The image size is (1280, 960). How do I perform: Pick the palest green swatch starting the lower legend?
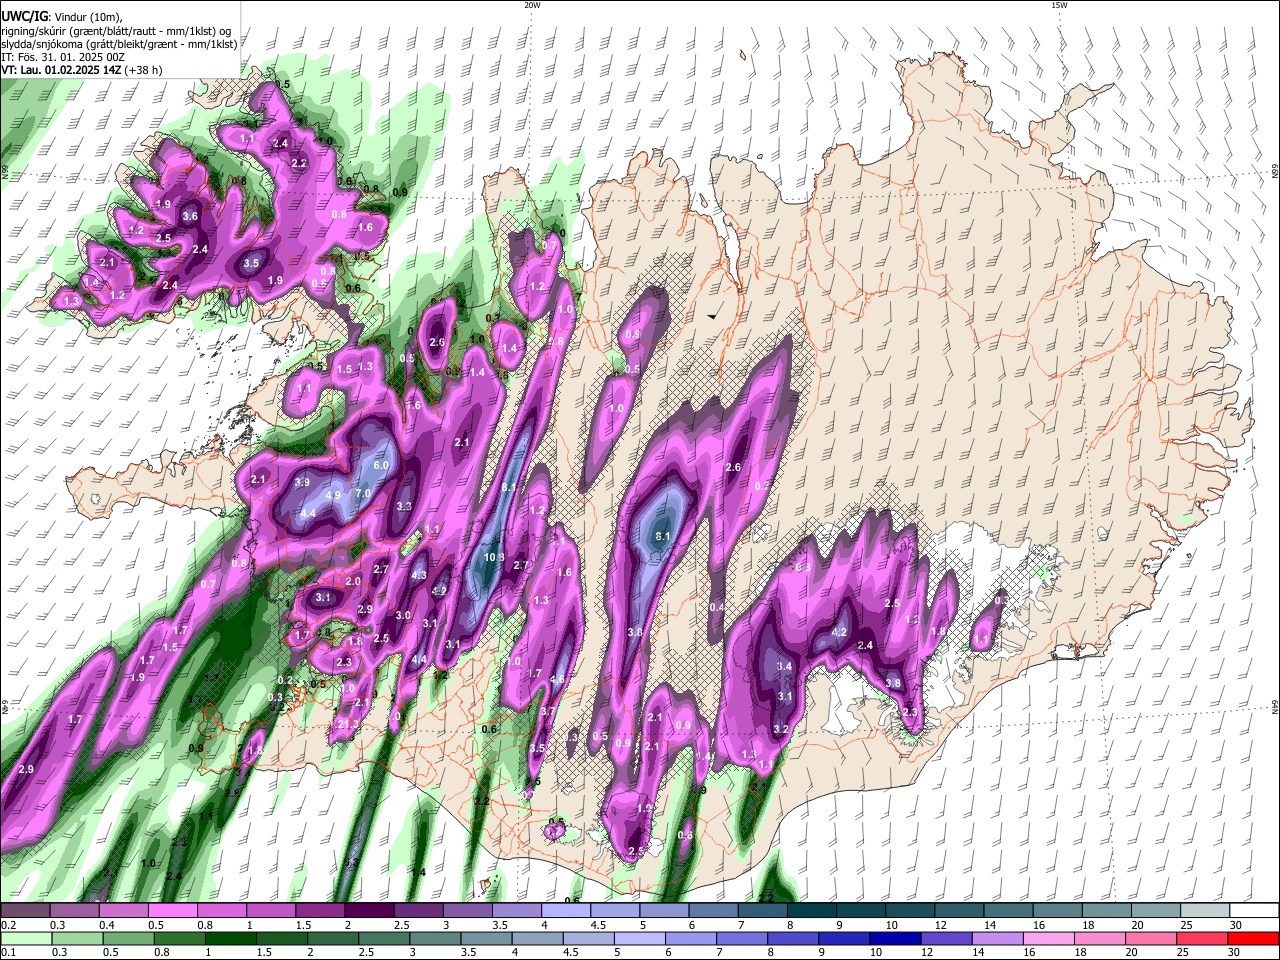tap(25, 938)
